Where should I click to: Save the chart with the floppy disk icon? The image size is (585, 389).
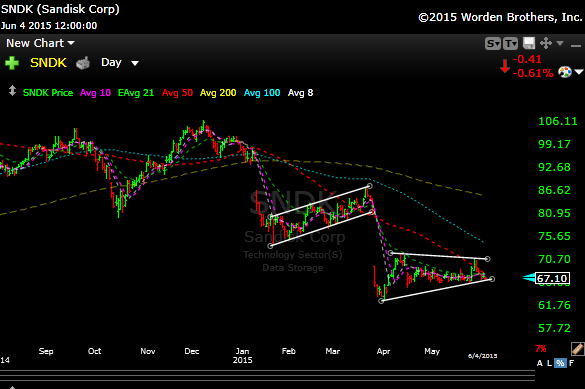click(x=529, y=43)
